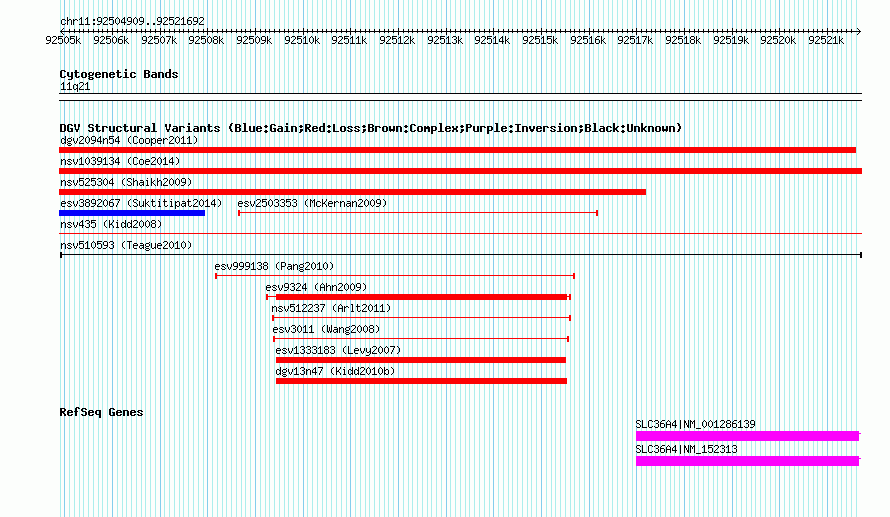Click the 92518k ruler tick label

[x=683, y=40]
